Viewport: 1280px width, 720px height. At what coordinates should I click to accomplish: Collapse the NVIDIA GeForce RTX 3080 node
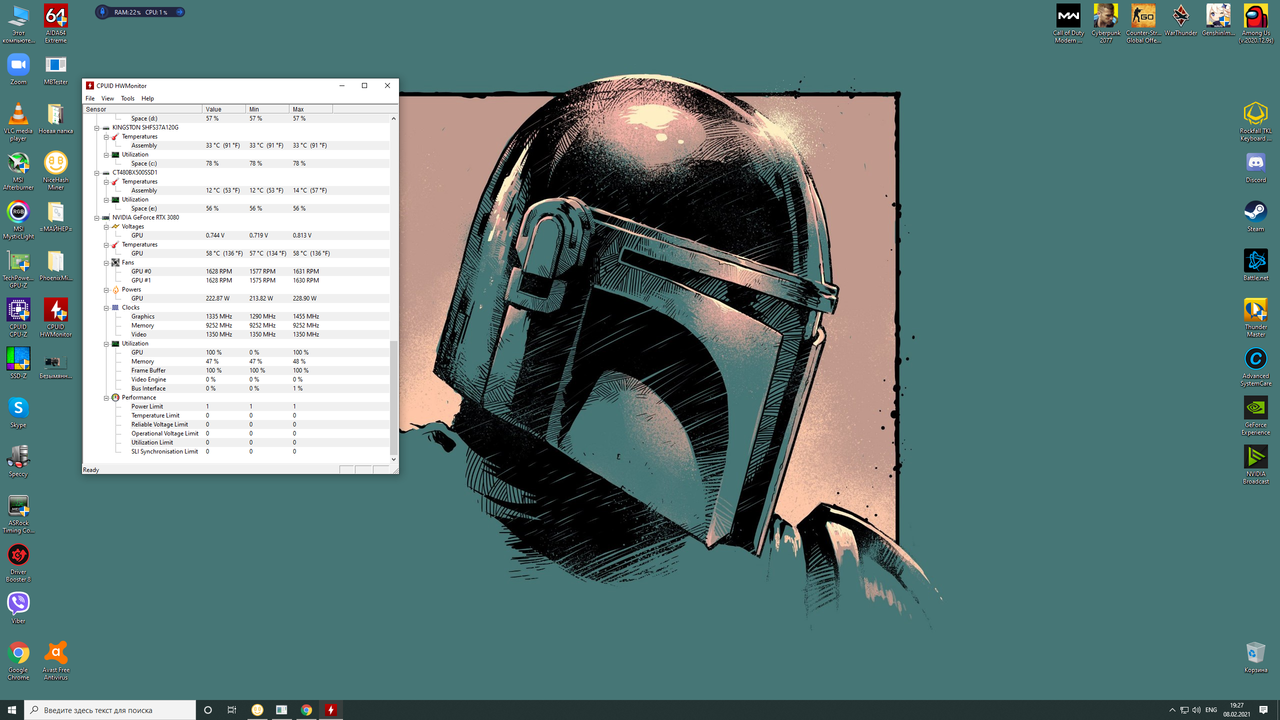click(97, 218)
